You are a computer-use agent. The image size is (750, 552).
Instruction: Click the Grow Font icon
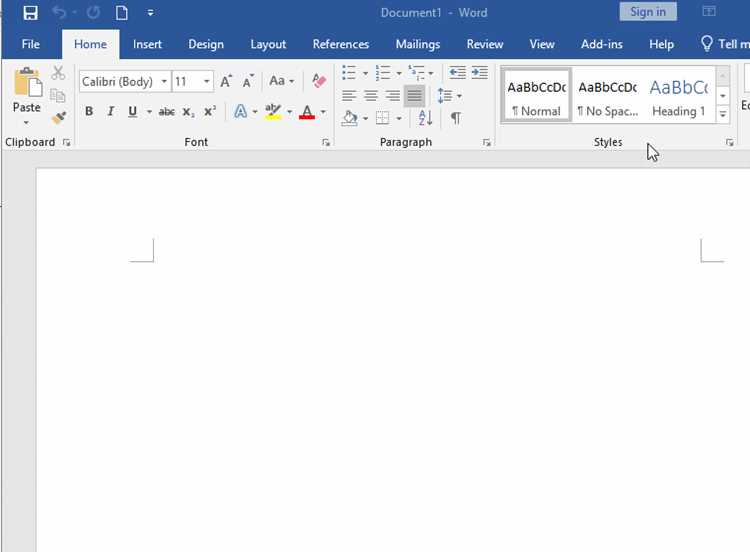pyautogui.click(x=226, y=81)
